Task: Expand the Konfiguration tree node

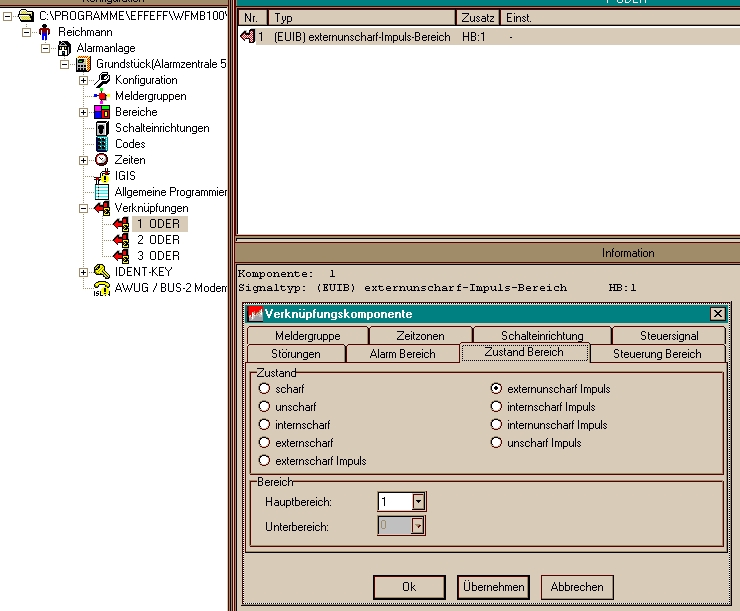Action: click(84, 80)
